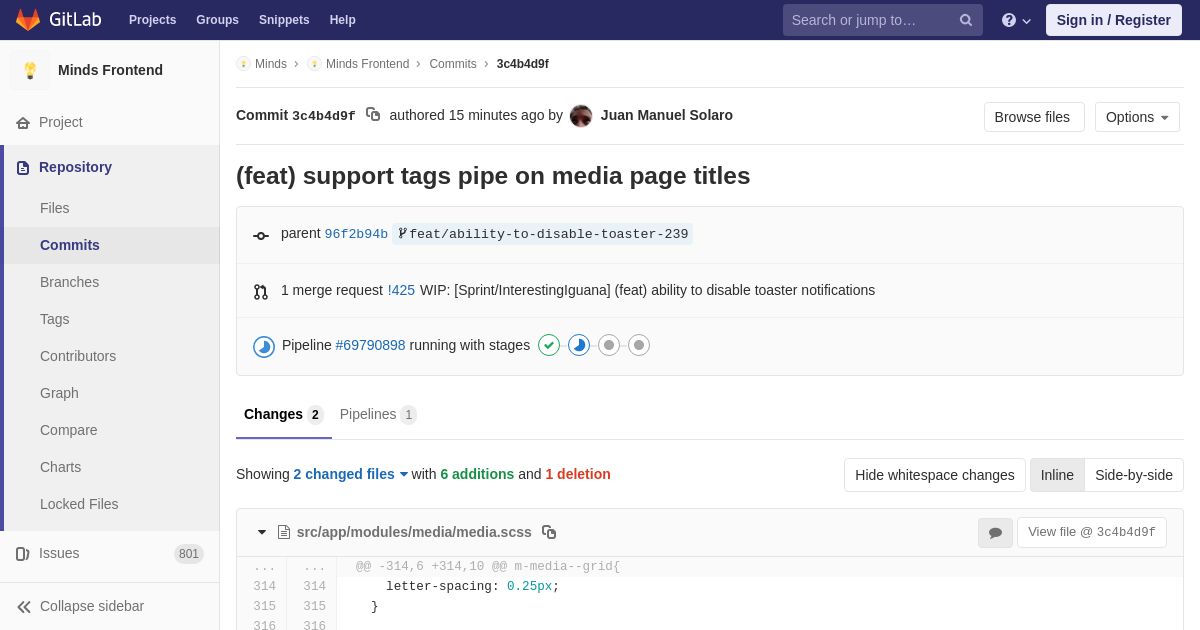The image size is (1200, 630).
Task: Toggle comments with the speech bubble button
Action: (x=995, y=533)
